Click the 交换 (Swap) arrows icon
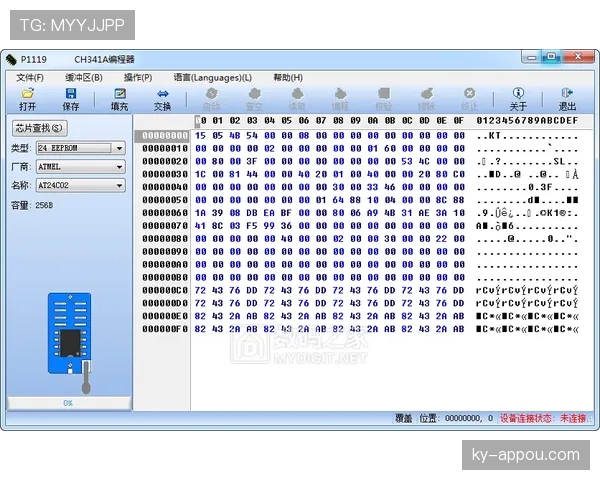Screen dimensions: 600x480 coord(162,98)
